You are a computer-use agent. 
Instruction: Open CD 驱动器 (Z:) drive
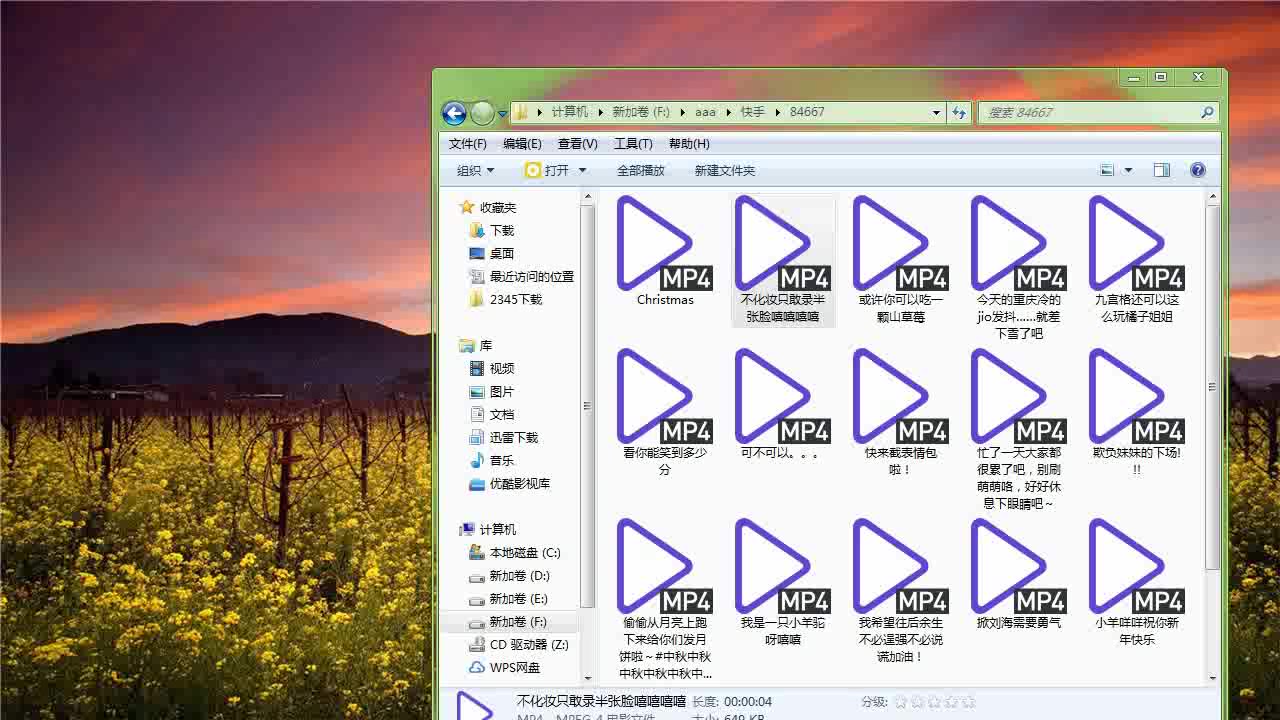pyautogui.click(x=519, y=644)
